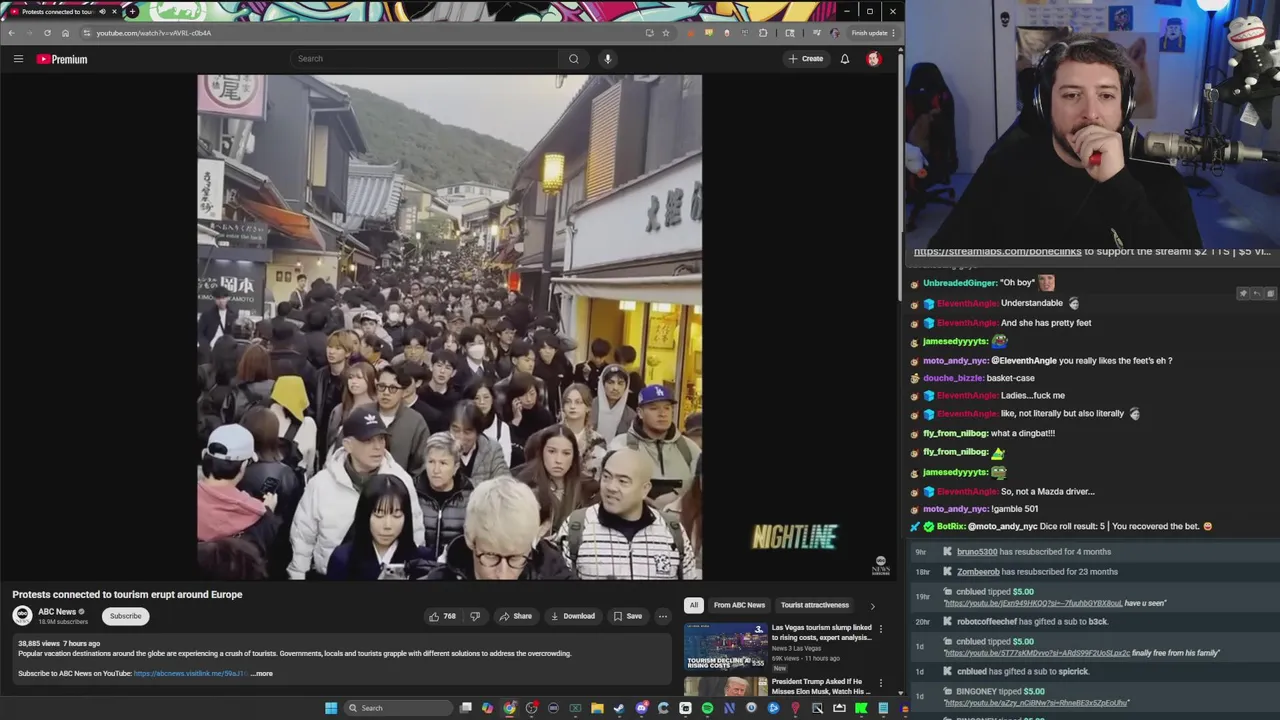Open Discord from the taskbar
The width and height of the screenshot is (1280, 720).
click(641, 708)
